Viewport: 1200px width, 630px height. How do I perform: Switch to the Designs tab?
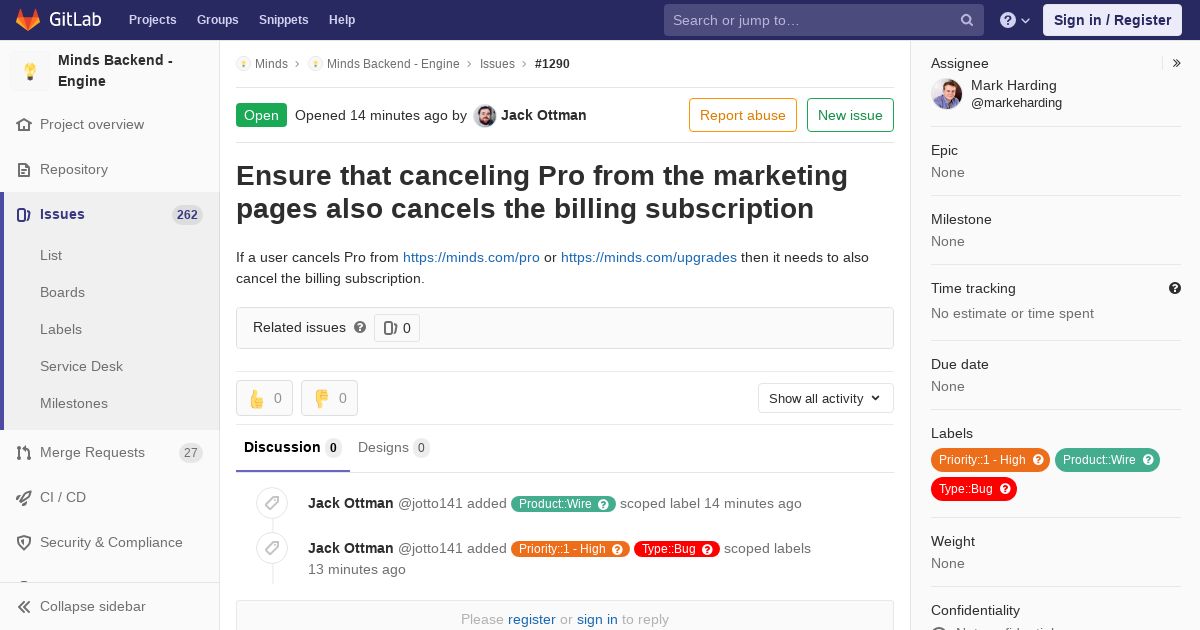point(394,448)
